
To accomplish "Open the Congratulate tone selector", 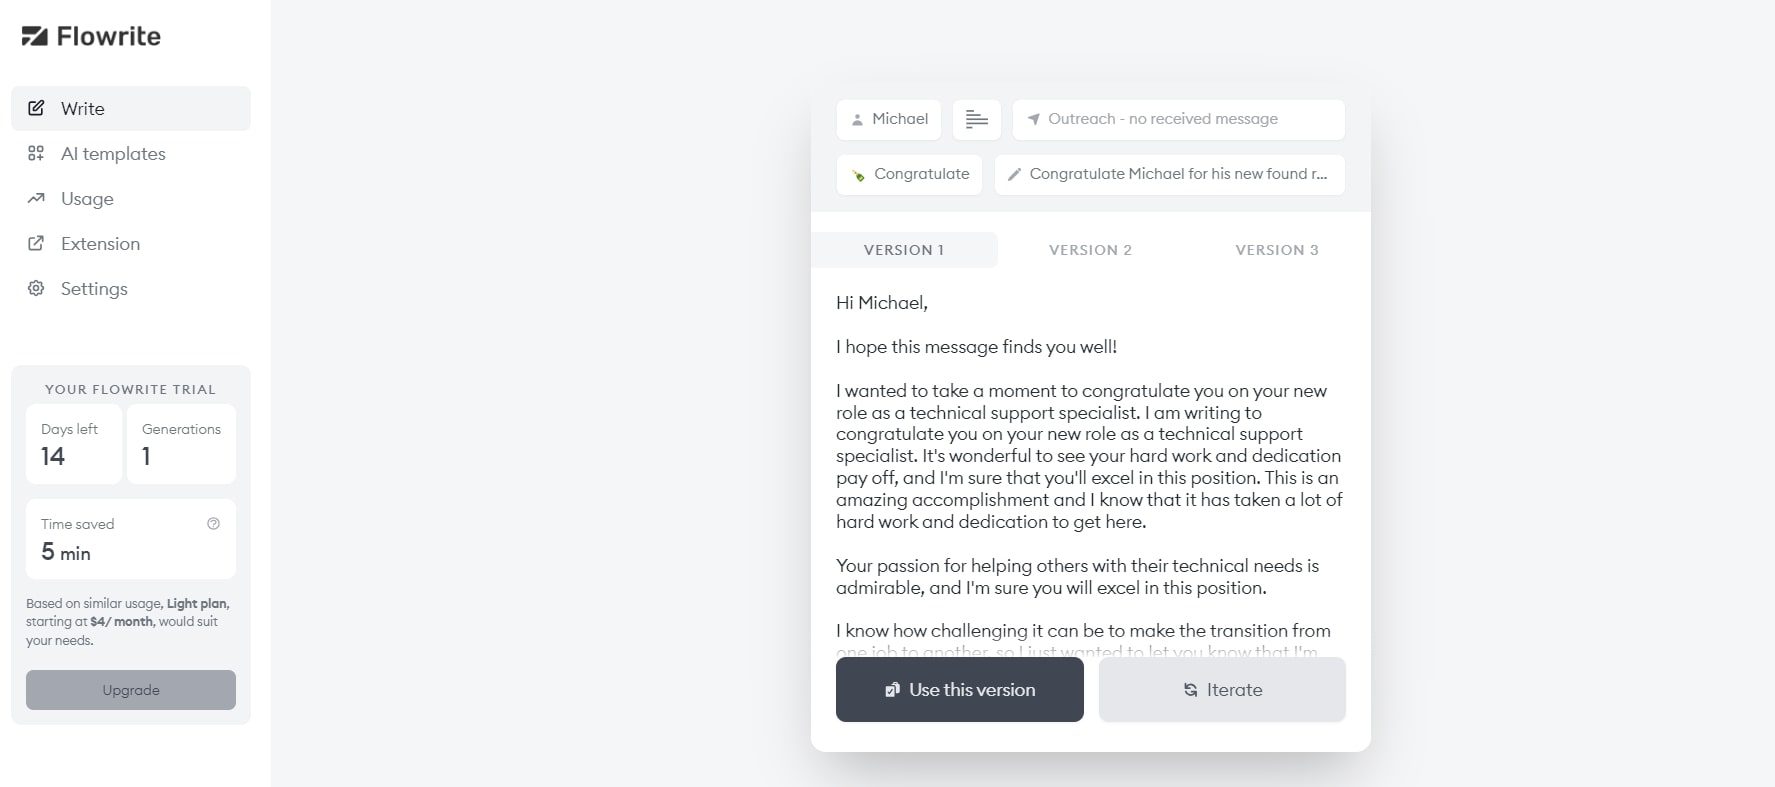I will (908, 174).
